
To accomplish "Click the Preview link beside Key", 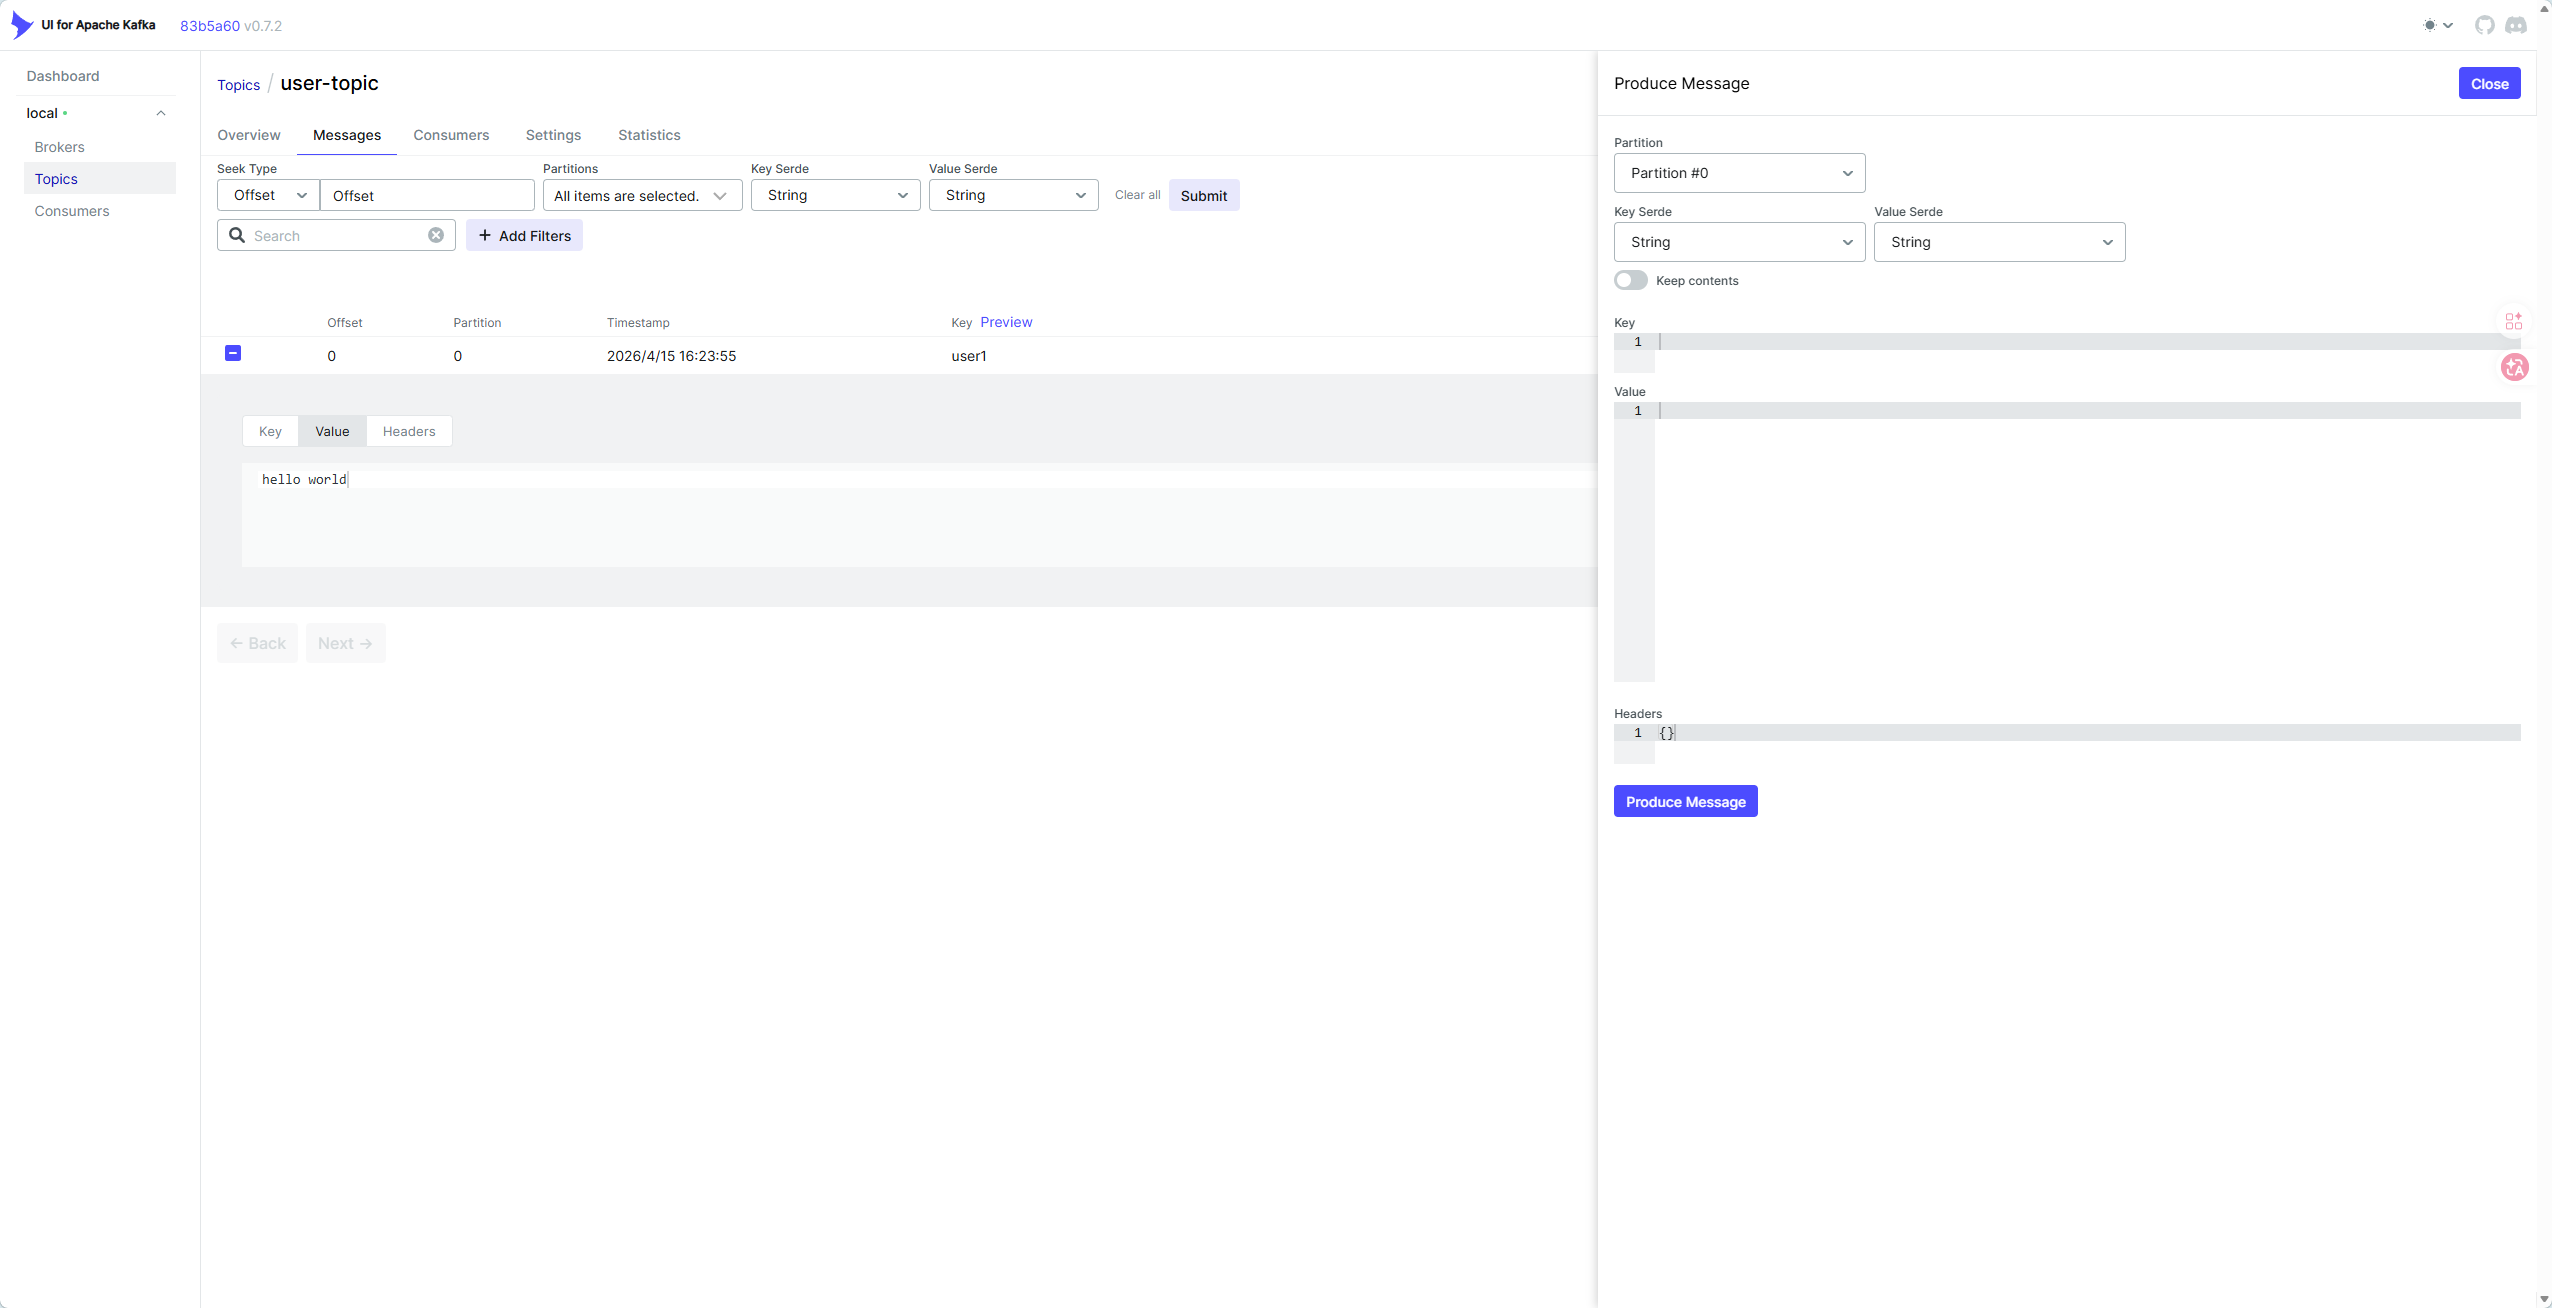I will click(x=1006, y=322).
